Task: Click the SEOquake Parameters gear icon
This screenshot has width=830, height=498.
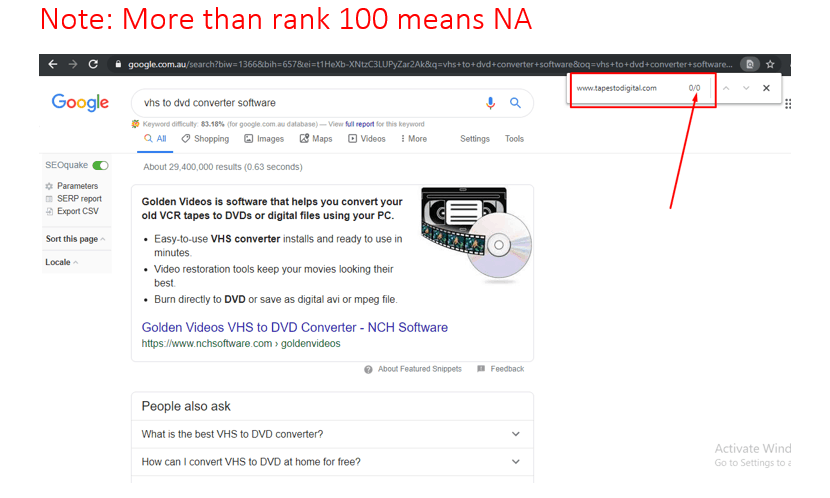Action: point(49,186)
